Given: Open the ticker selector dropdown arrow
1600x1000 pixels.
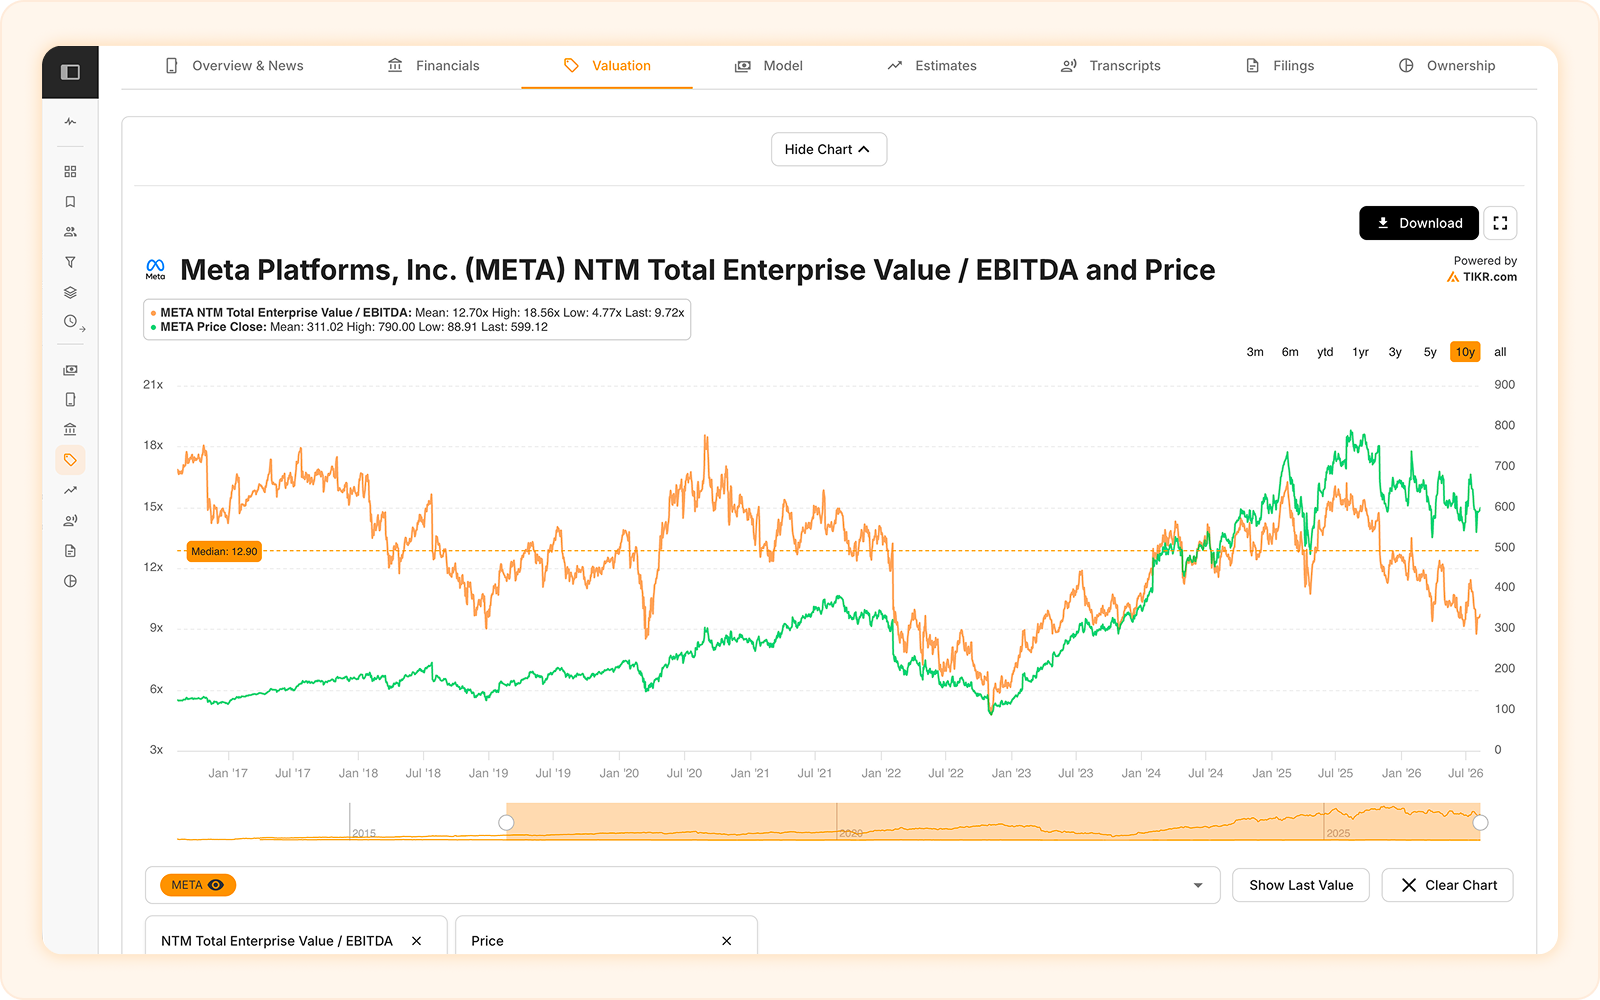Looking at the screenshot, I should [x=1198, y=885].
